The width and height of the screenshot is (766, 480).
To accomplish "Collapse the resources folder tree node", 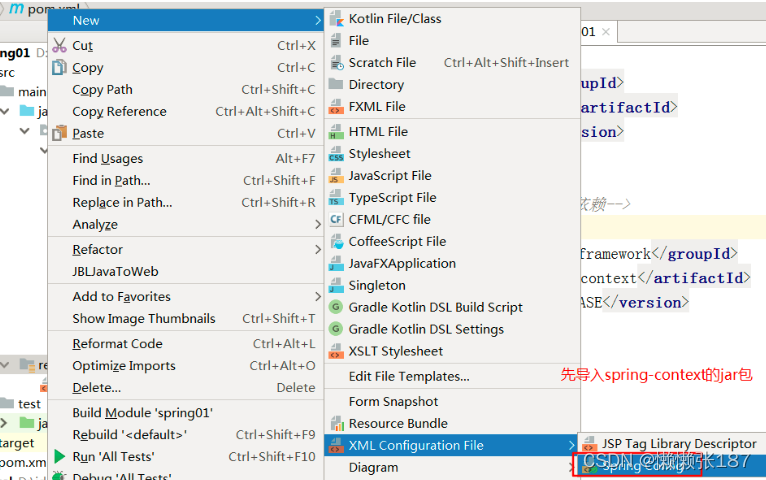I will coord(5,365).
